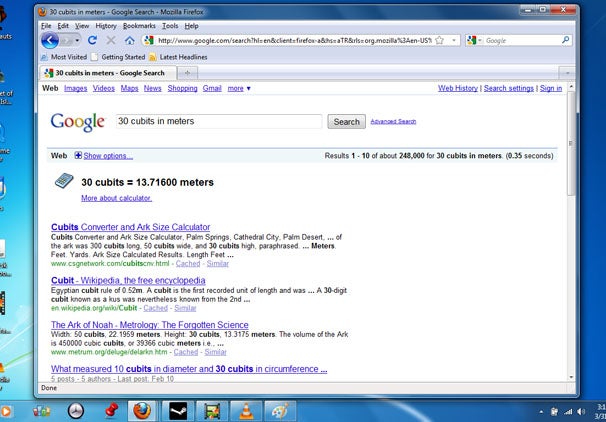
Task: Open Steam from the taskbar
Action: point(177,410)
